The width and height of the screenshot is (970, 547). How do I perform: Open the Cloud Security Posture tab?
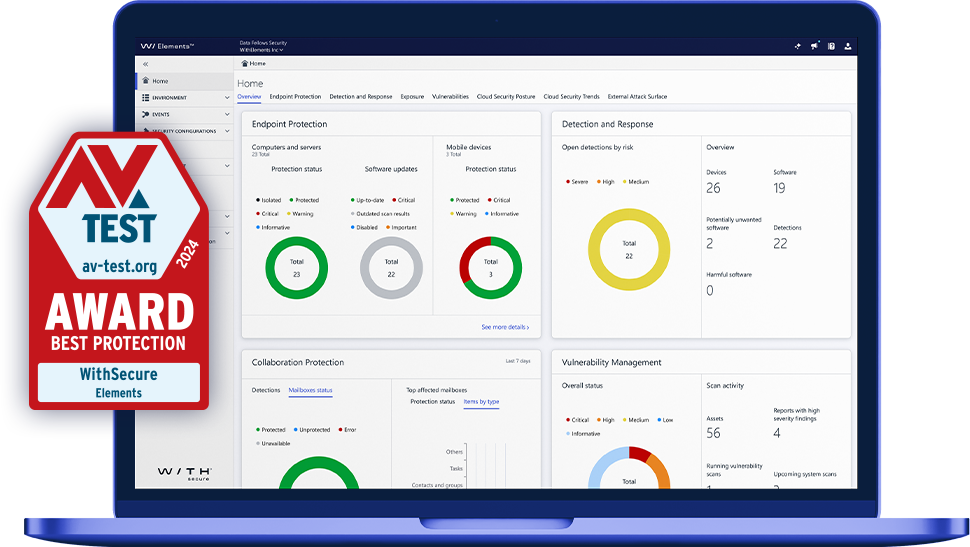[x=506, y=97]
